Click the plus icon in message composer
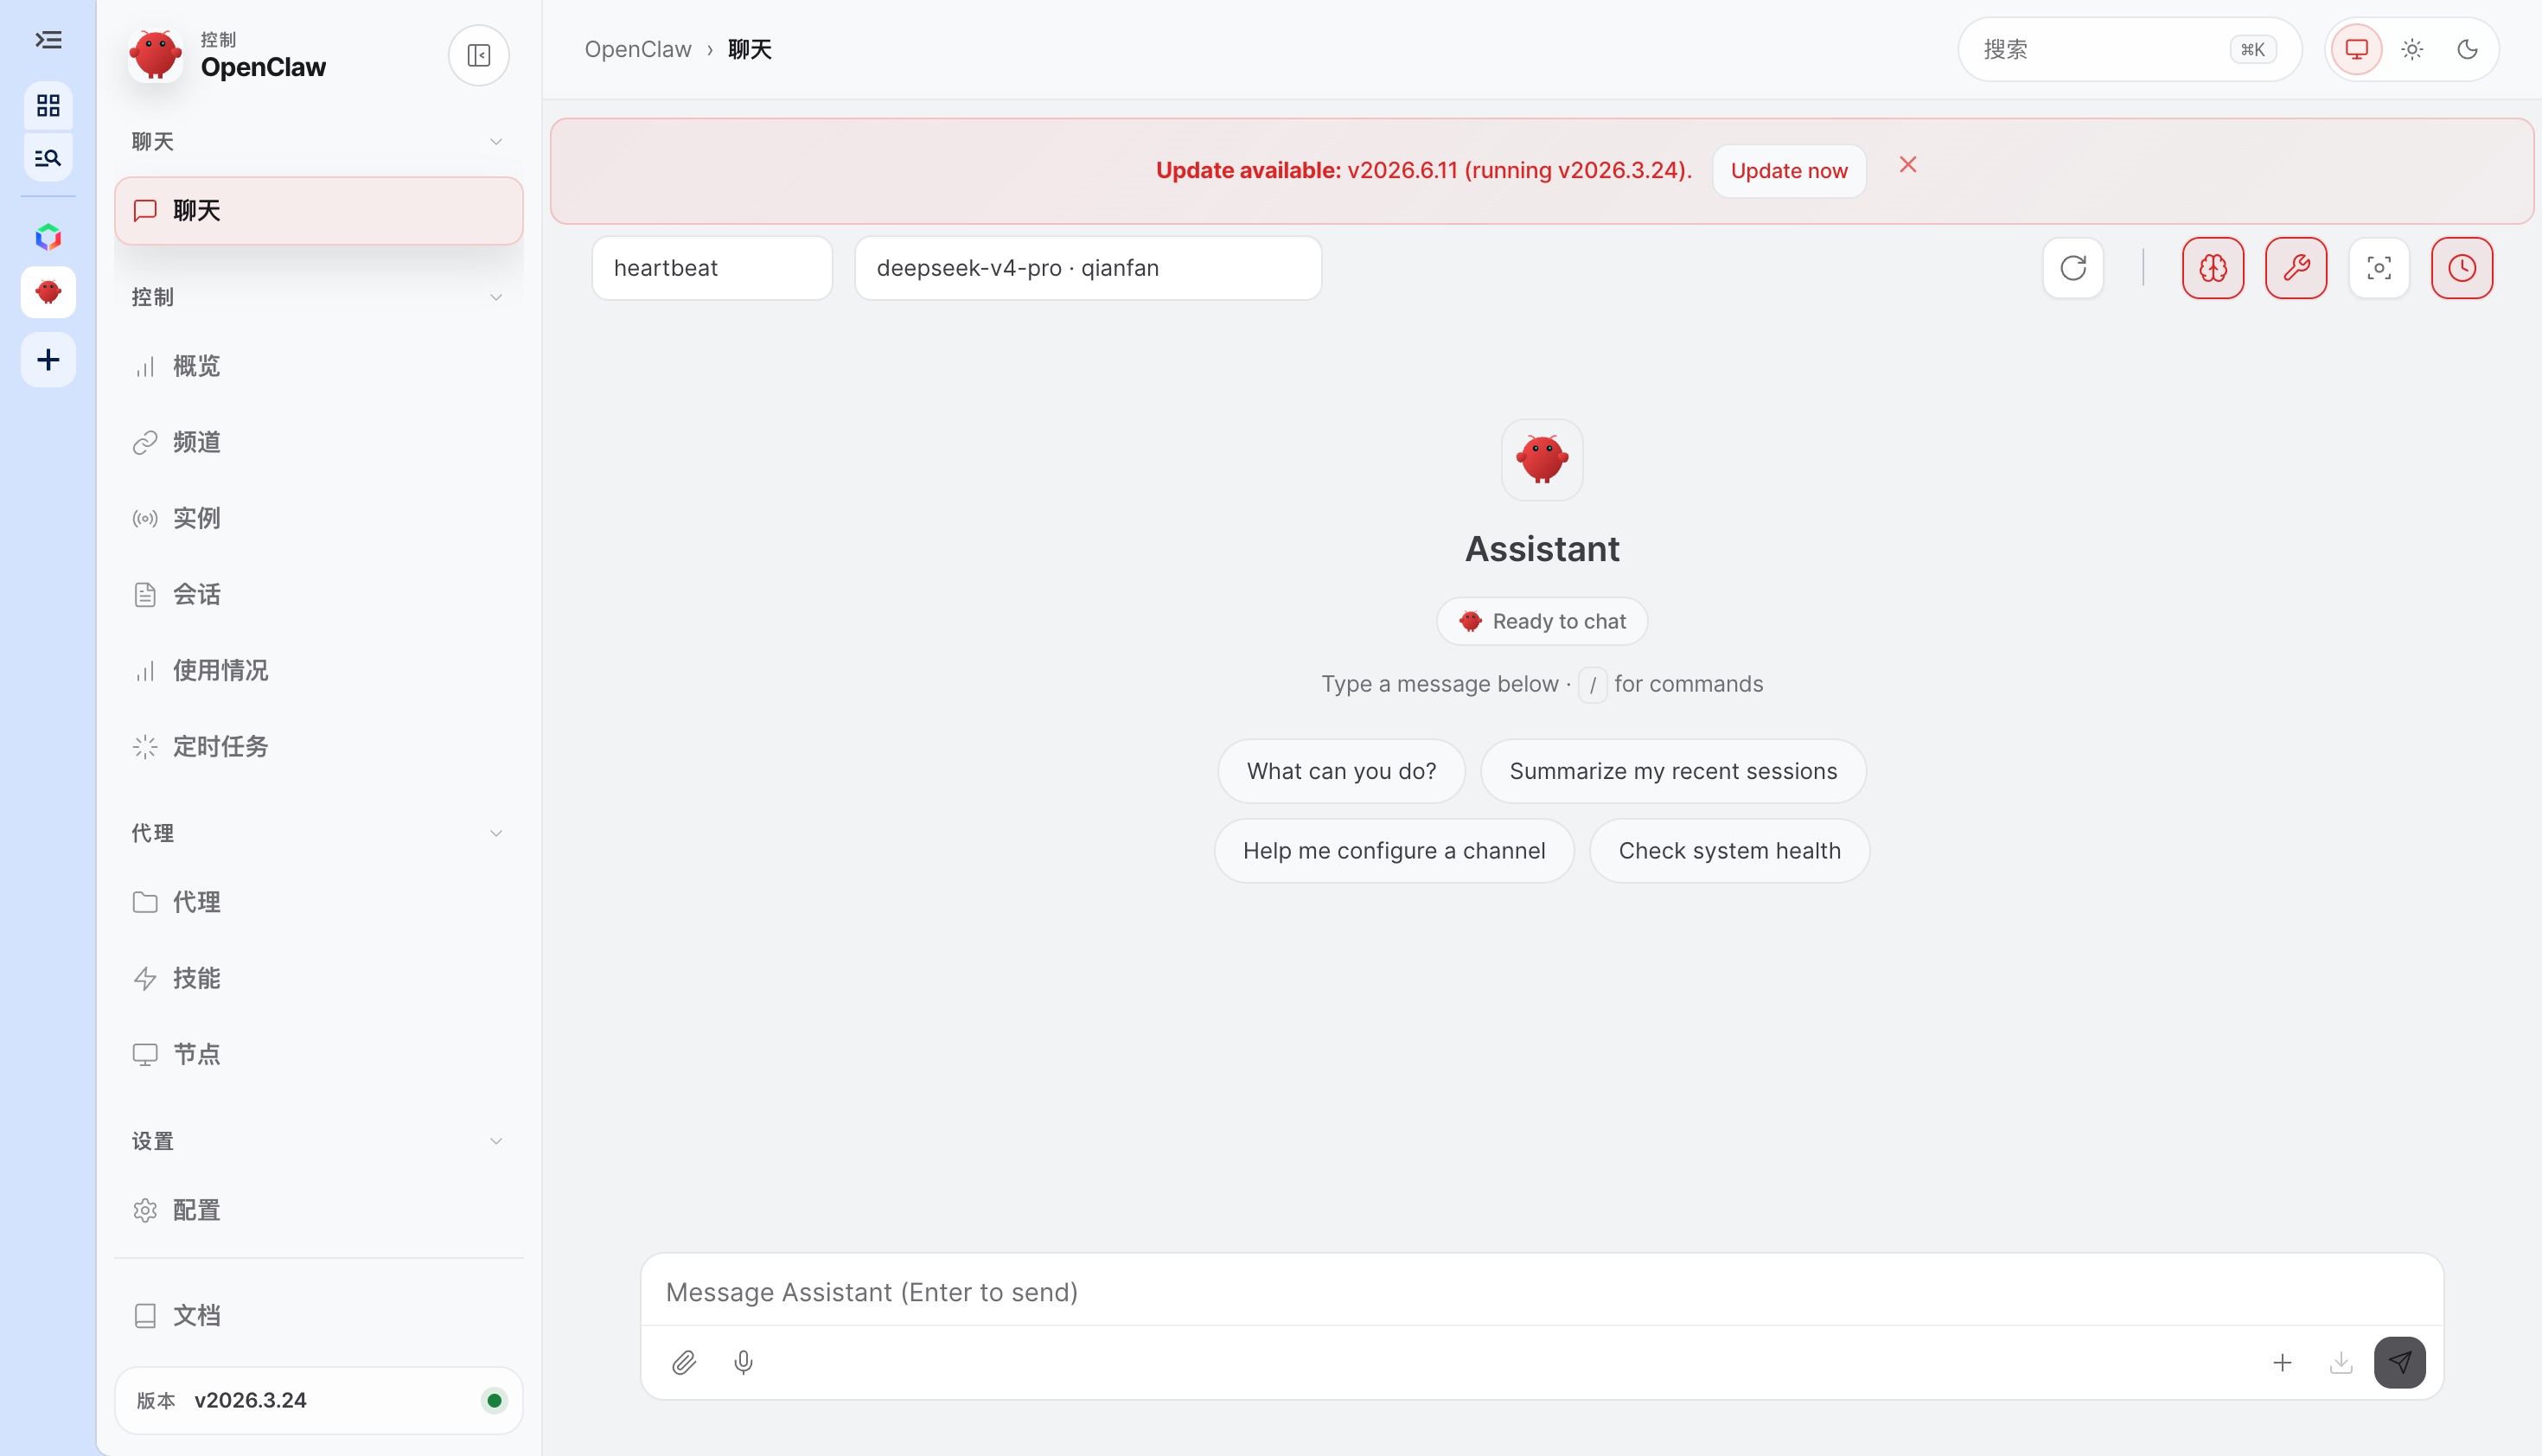 point(2282,1362)
